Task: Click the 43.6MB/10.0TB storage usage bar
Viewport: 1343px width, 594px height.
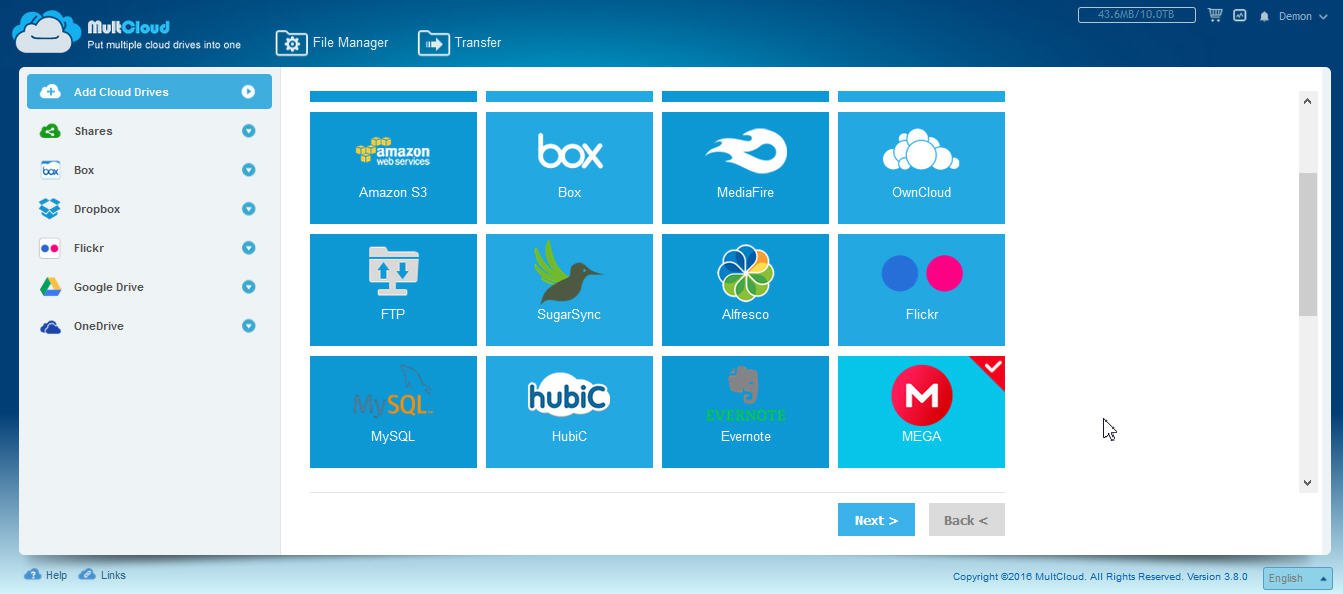Action: click(1137, 15)
